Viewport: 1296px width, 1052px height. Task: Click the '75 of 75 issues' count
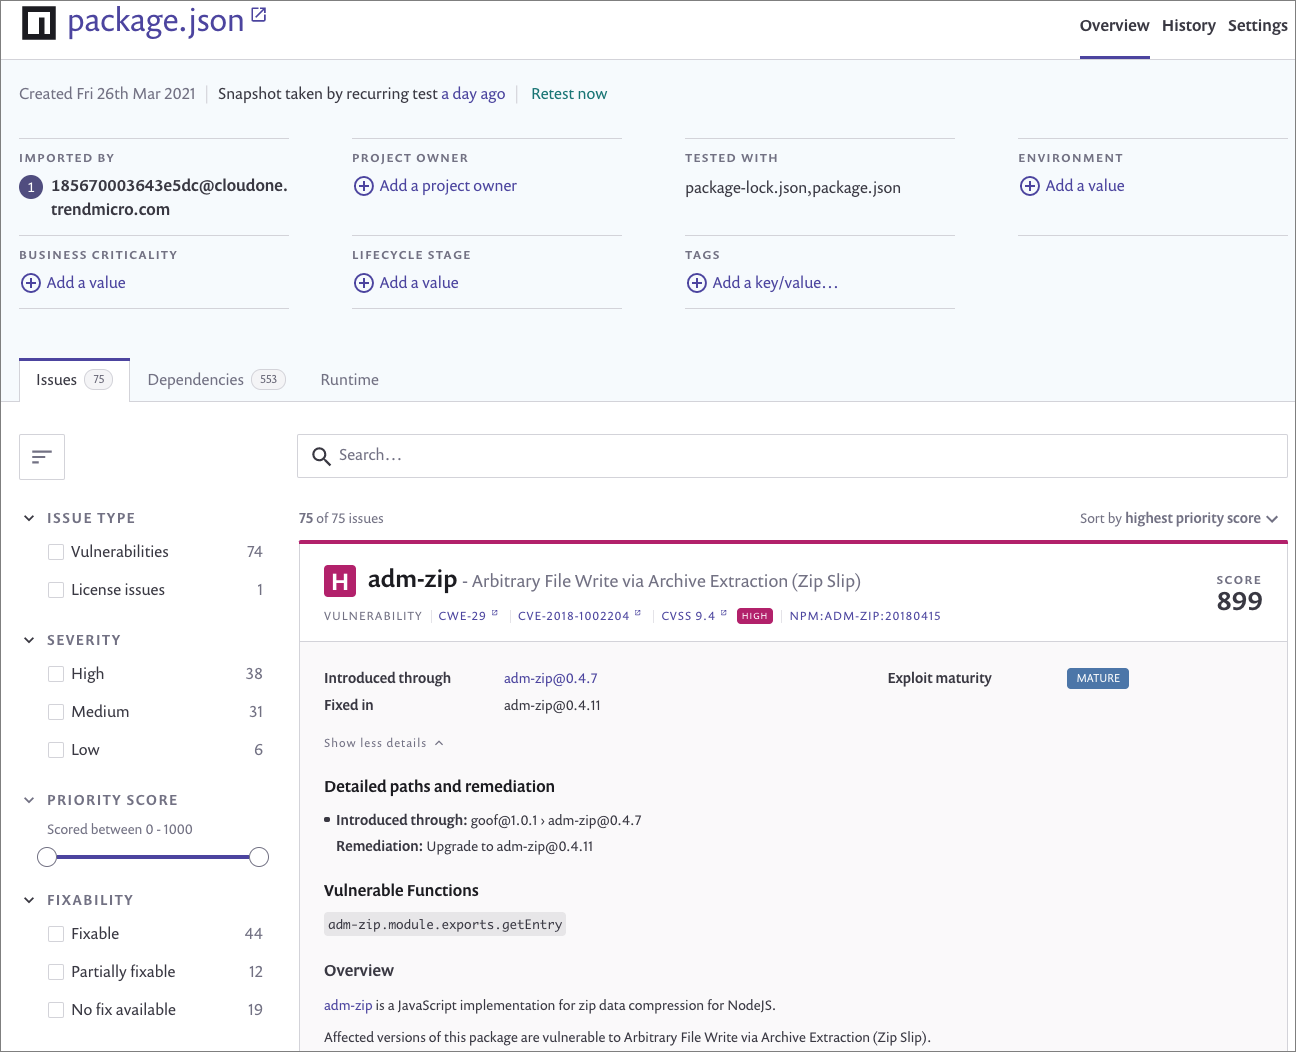341,518
